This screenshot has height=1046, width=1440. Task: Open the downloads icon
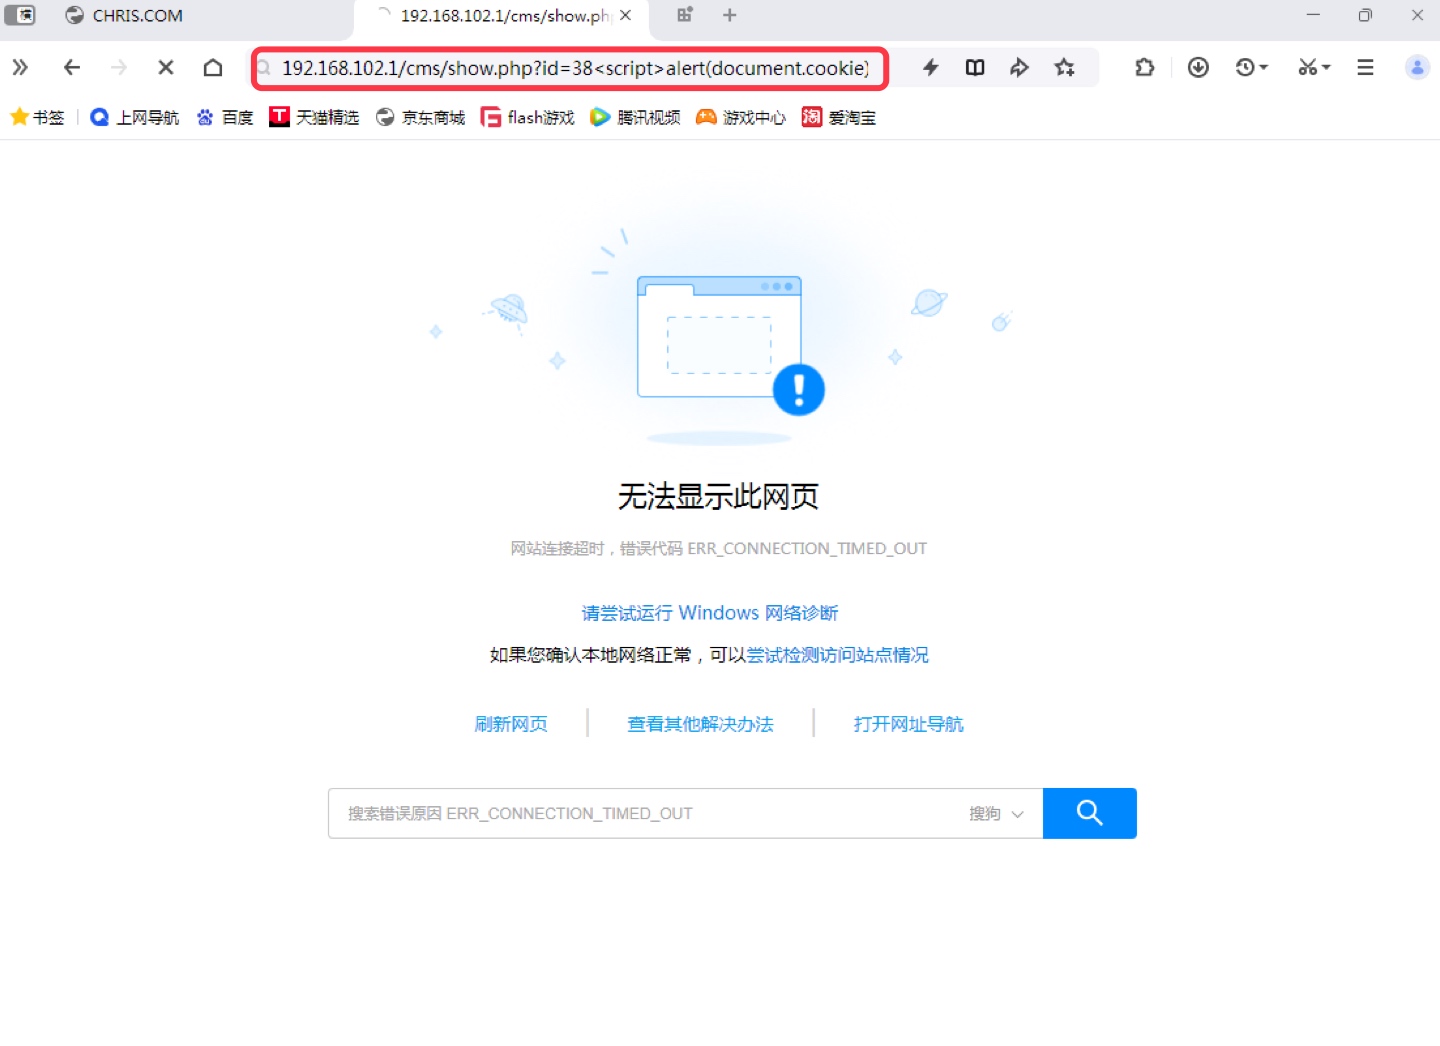click(1198, 67)
